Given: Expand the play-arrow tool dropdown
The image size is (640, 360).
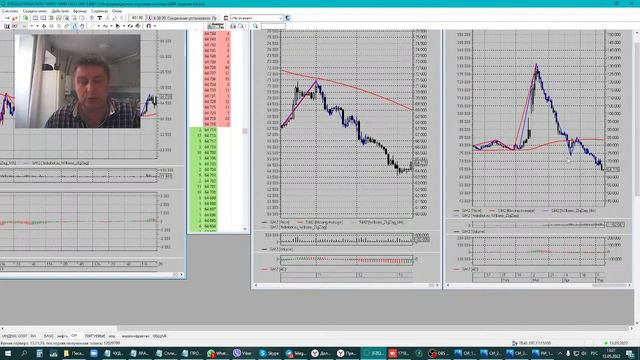Looking at the screenshot, I should 124,26.
